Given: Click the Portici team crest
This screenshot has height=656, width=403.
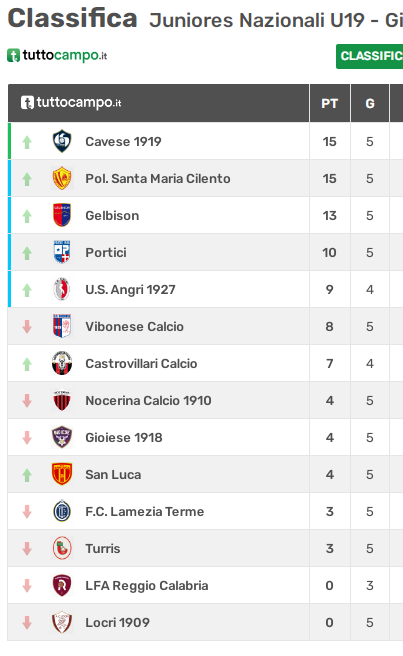Looking at the screenshot, I should [62, 252].
